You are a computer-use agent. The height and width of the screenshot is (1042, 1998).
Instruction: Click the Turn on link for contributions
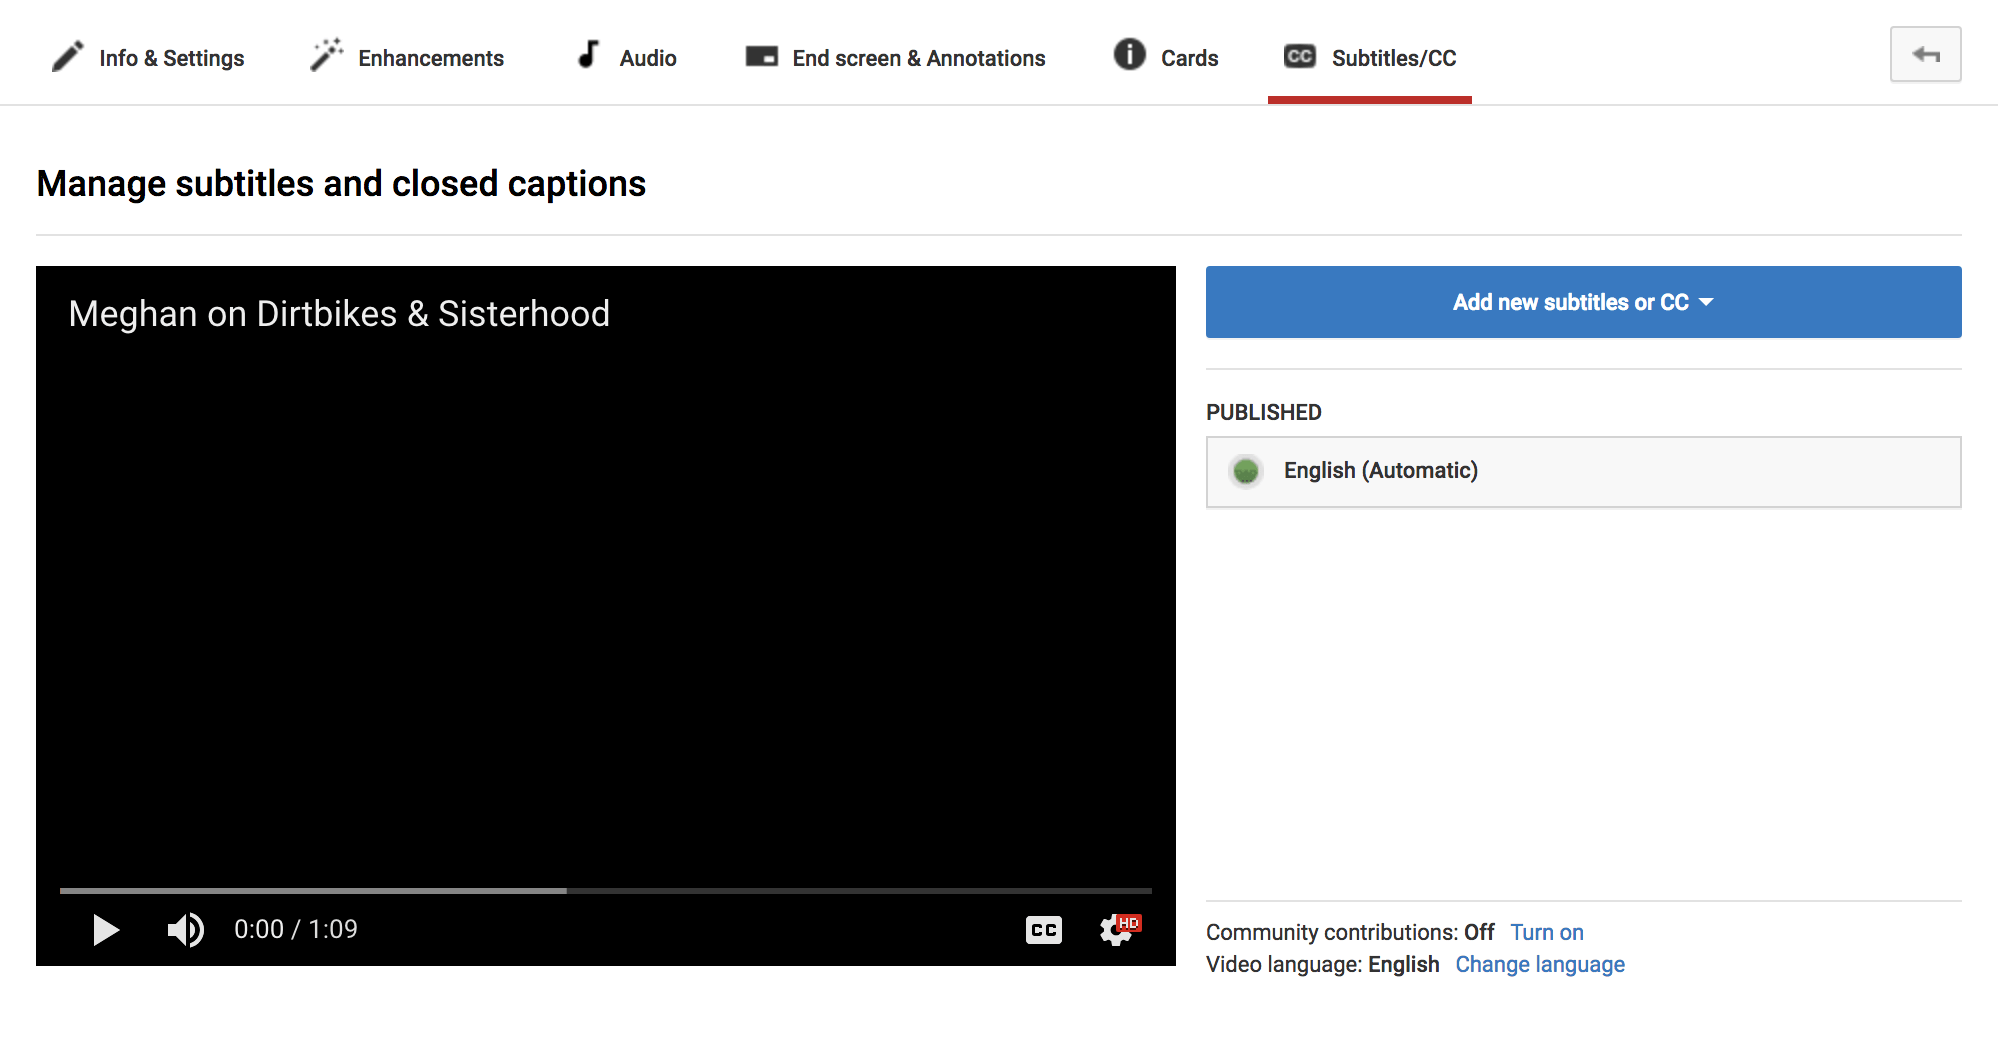click(1546, 932)
